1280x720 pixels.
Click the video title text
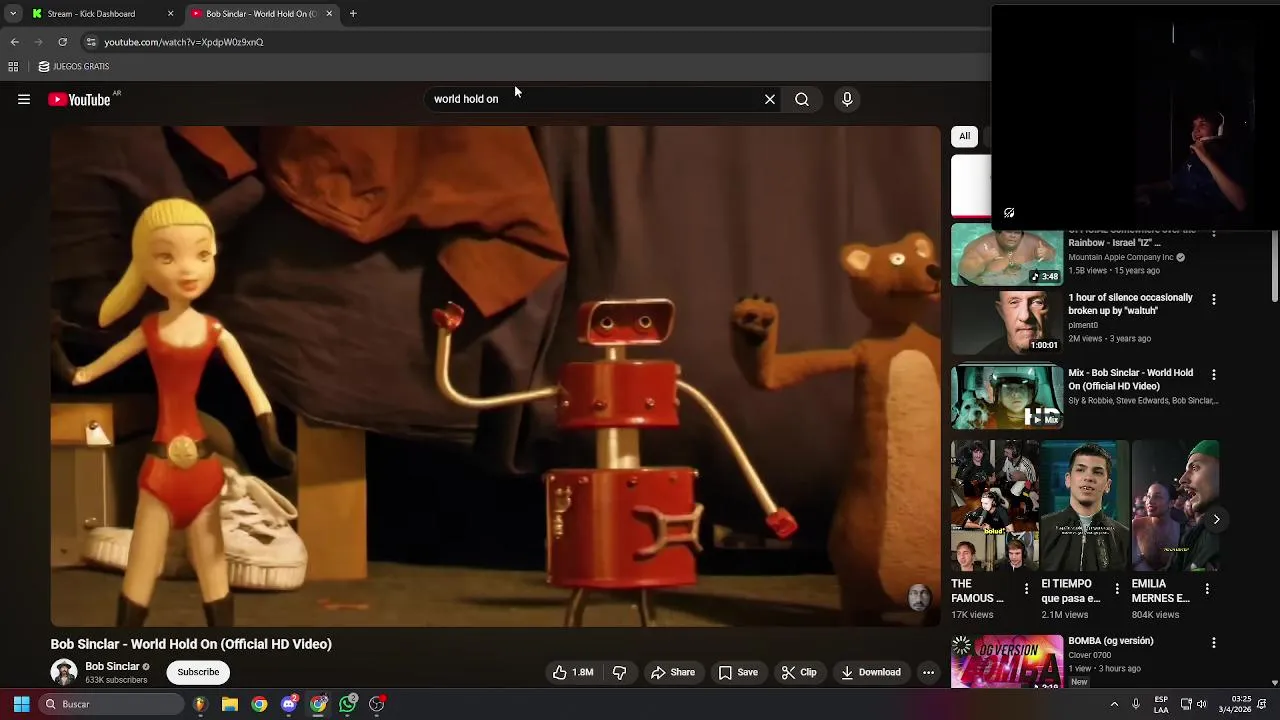(191, 644)
